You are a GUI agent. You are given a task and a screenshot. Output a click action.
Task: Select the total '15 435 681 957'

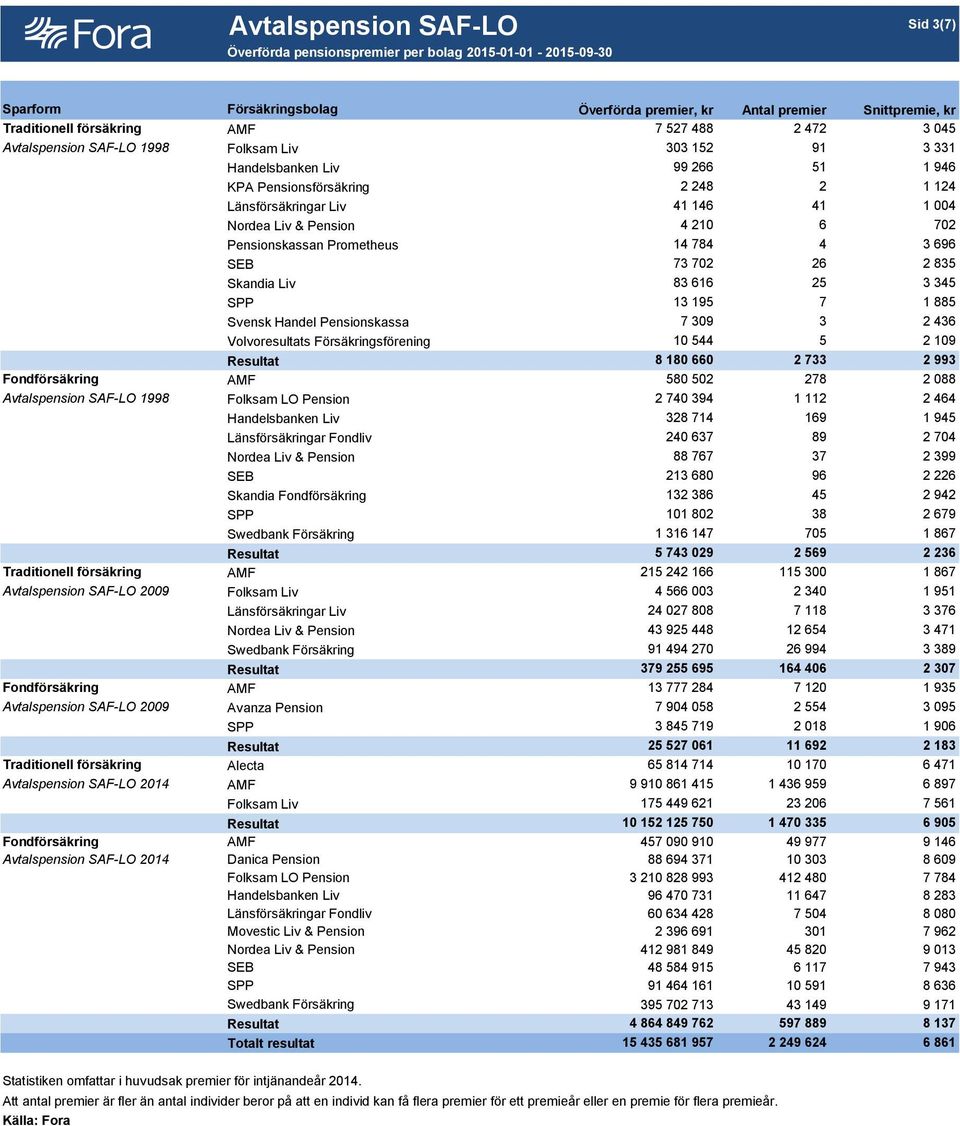pos(668,1043)
